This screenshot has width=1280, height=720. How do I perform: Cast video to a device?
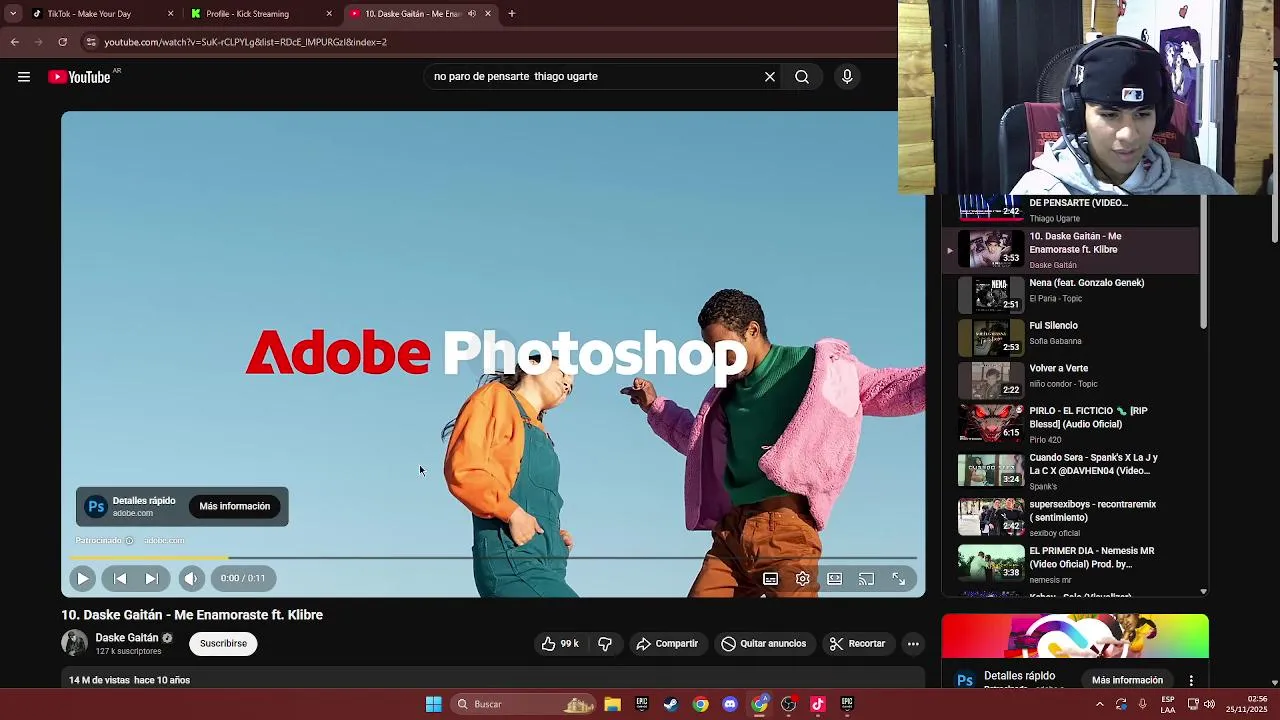coord(866,579)
